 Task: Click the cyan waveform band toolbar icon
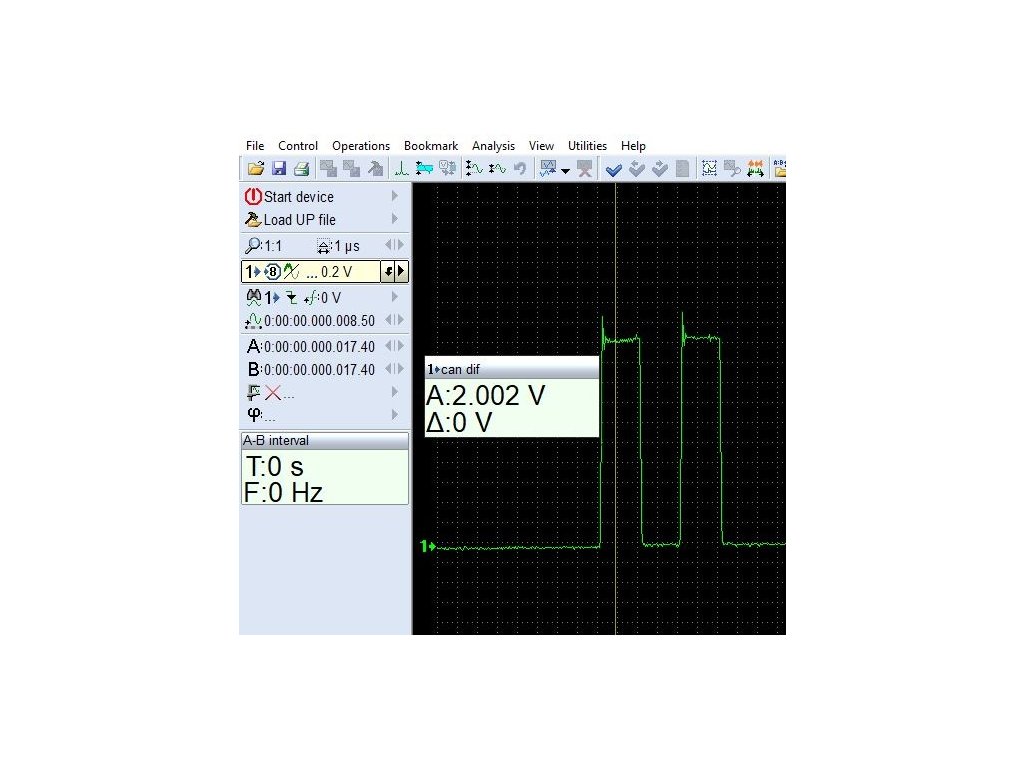tap(424, 168)
